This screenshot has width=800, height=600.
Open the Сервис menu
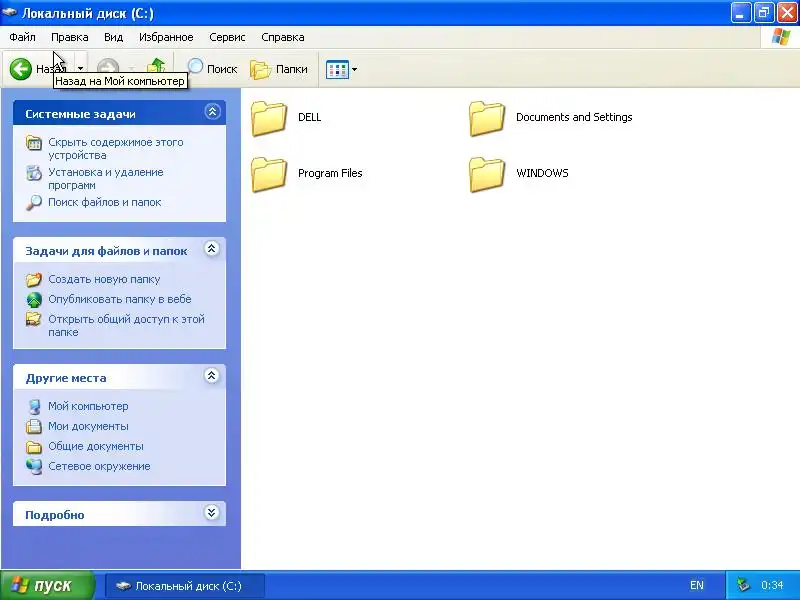[x=227, y=37]
